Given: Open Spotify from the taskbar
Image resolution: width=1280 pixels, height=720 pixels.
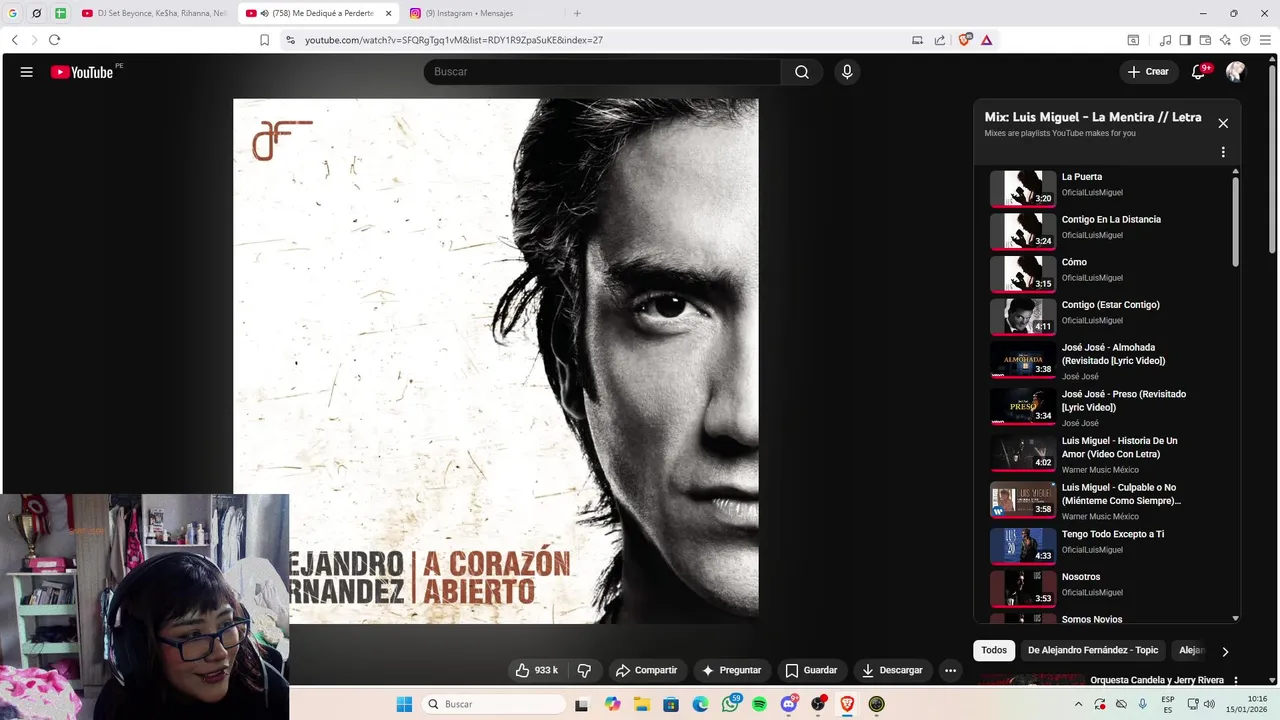Looking at the screenshot, I should point(759,704).
